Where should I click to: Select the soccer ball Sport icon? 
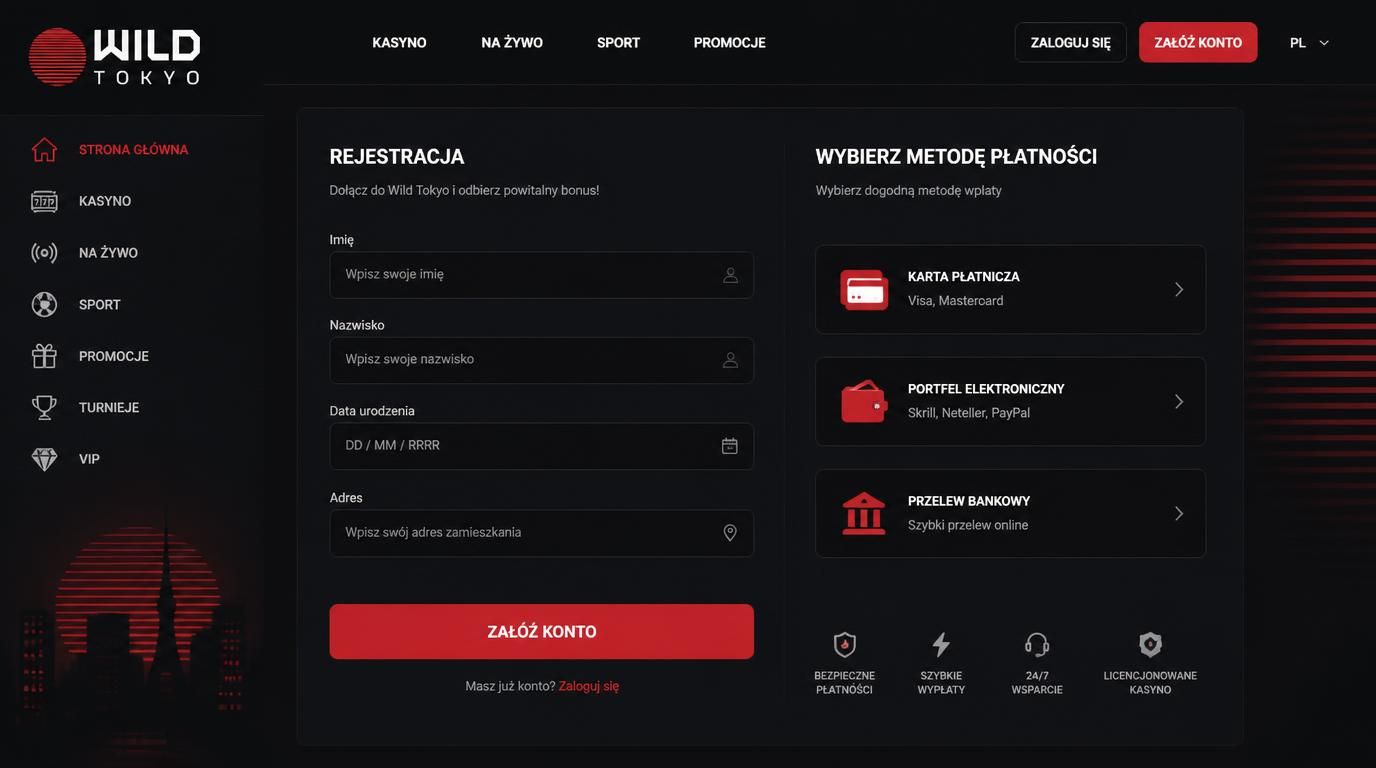tap(44, 304)
